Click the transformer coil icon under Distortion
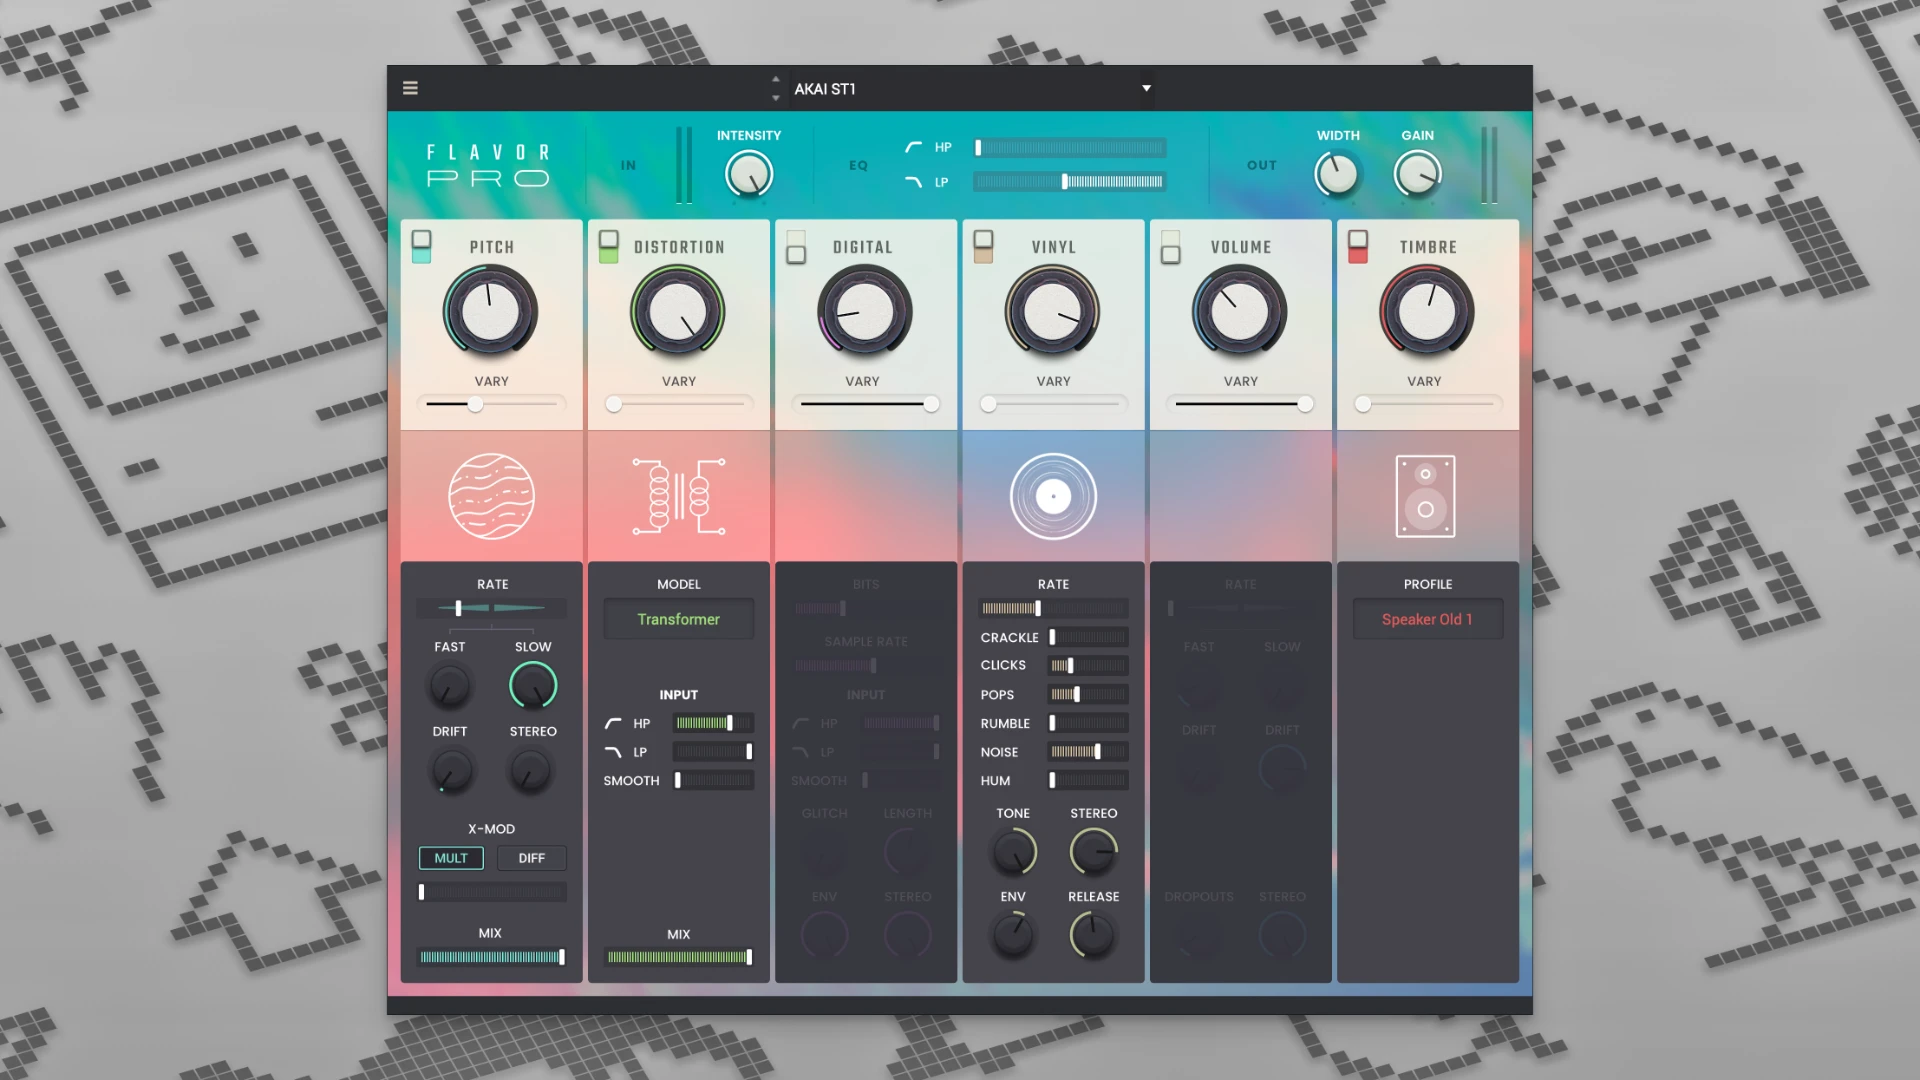The width and height of the screenshot is (1920, 1080). click(678, 496)
